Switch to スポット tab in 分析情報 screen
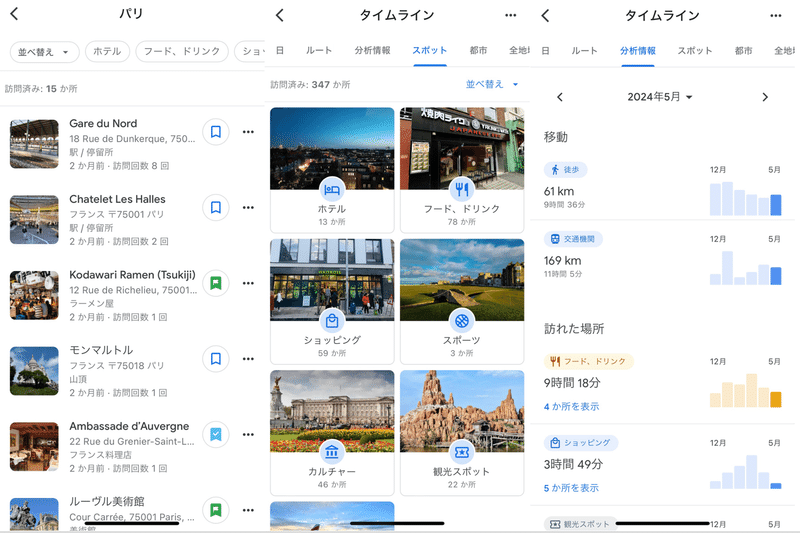The image size is (800, 533). pyautogui.click(x=695, y=50)
